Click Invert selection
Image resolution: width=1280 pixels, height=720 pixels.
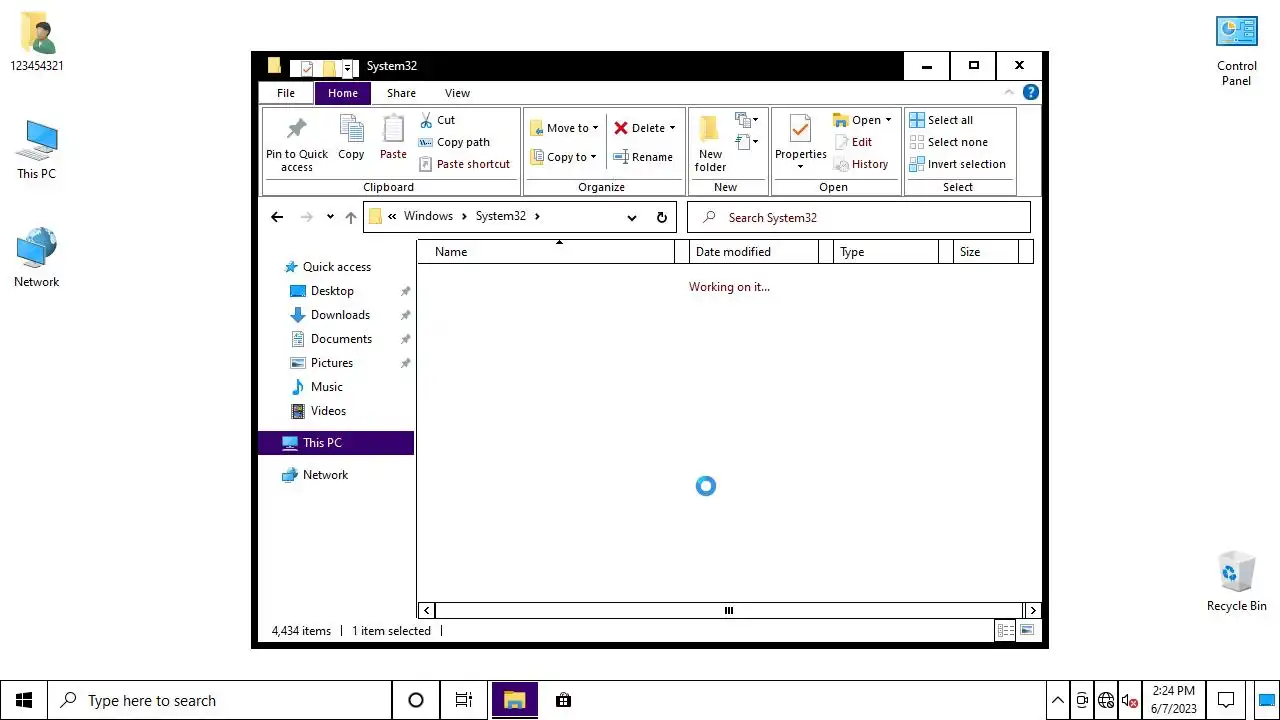point(957,164)
